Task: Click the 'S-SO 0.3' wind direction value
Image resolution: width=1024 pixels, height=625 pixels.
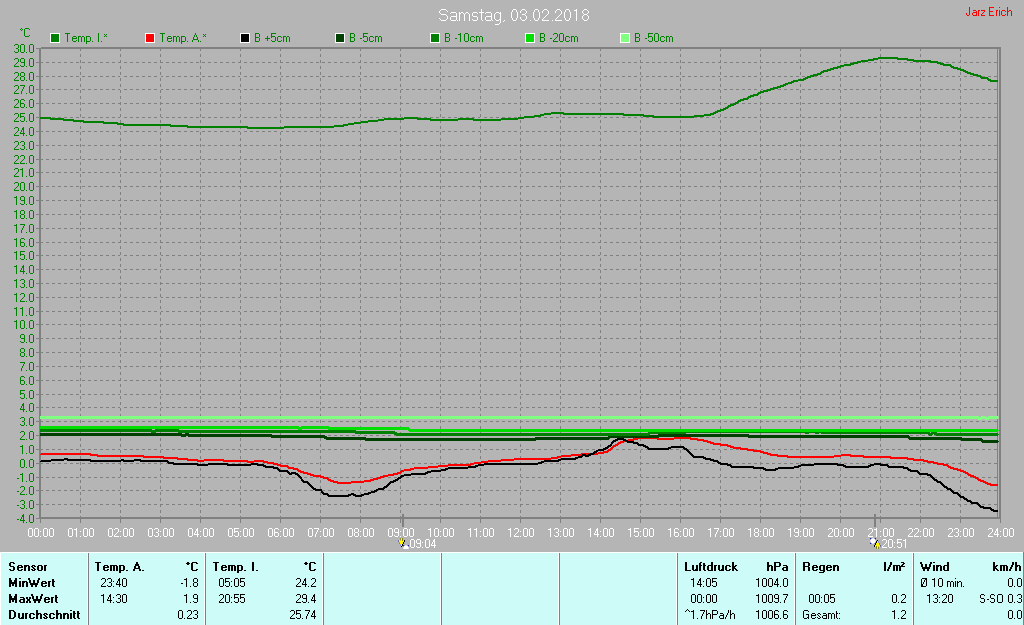Action: 1000,599
